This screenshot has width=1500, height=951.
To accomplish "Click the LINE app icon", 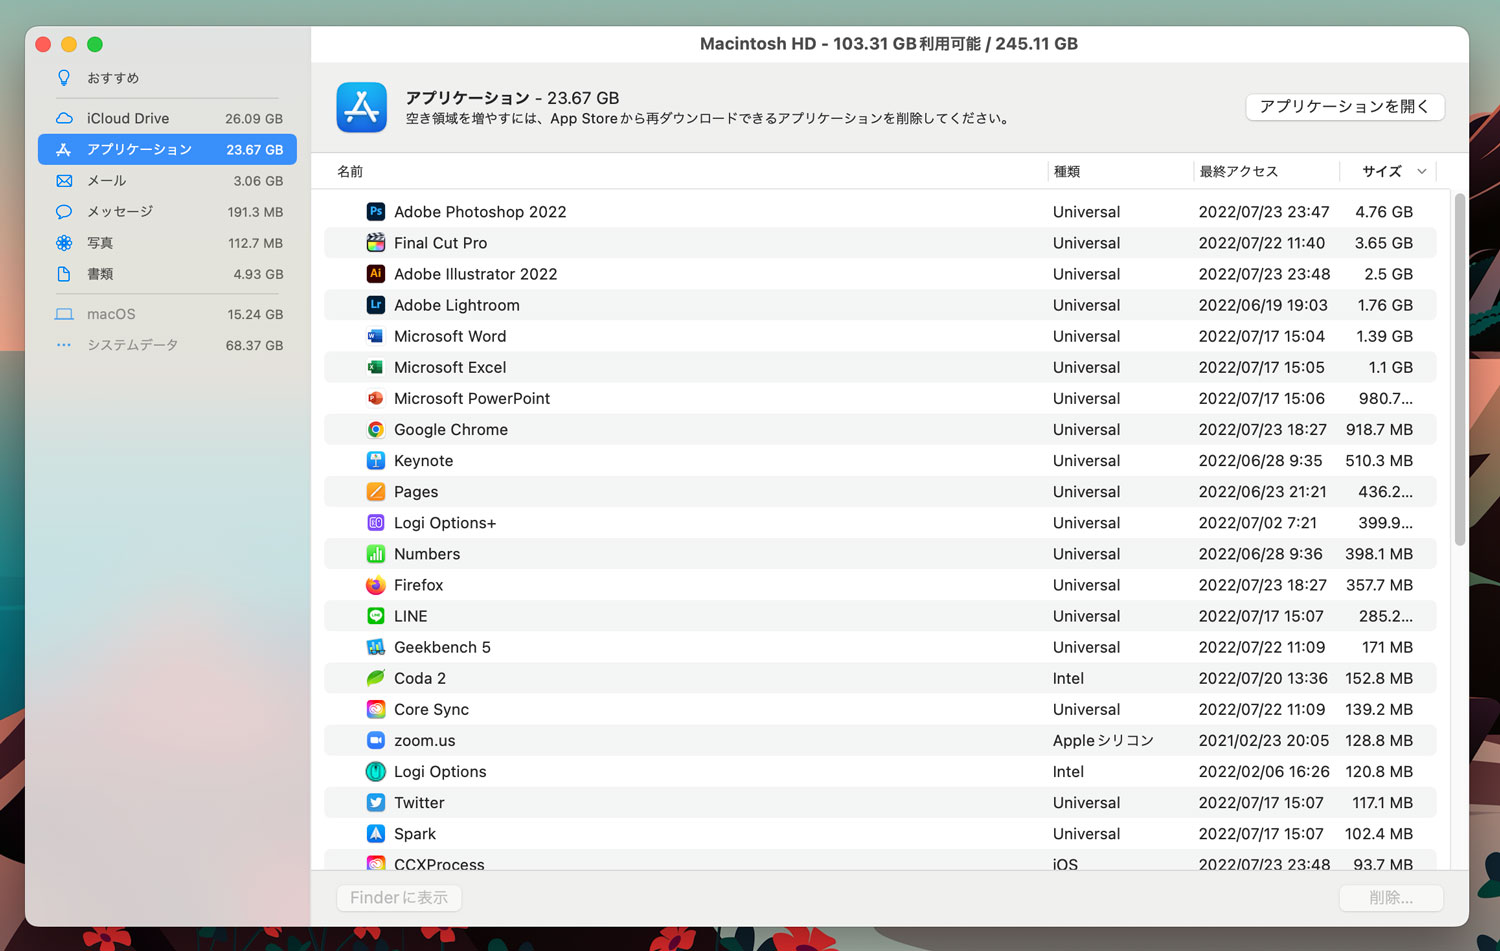I will pos(376,616).
